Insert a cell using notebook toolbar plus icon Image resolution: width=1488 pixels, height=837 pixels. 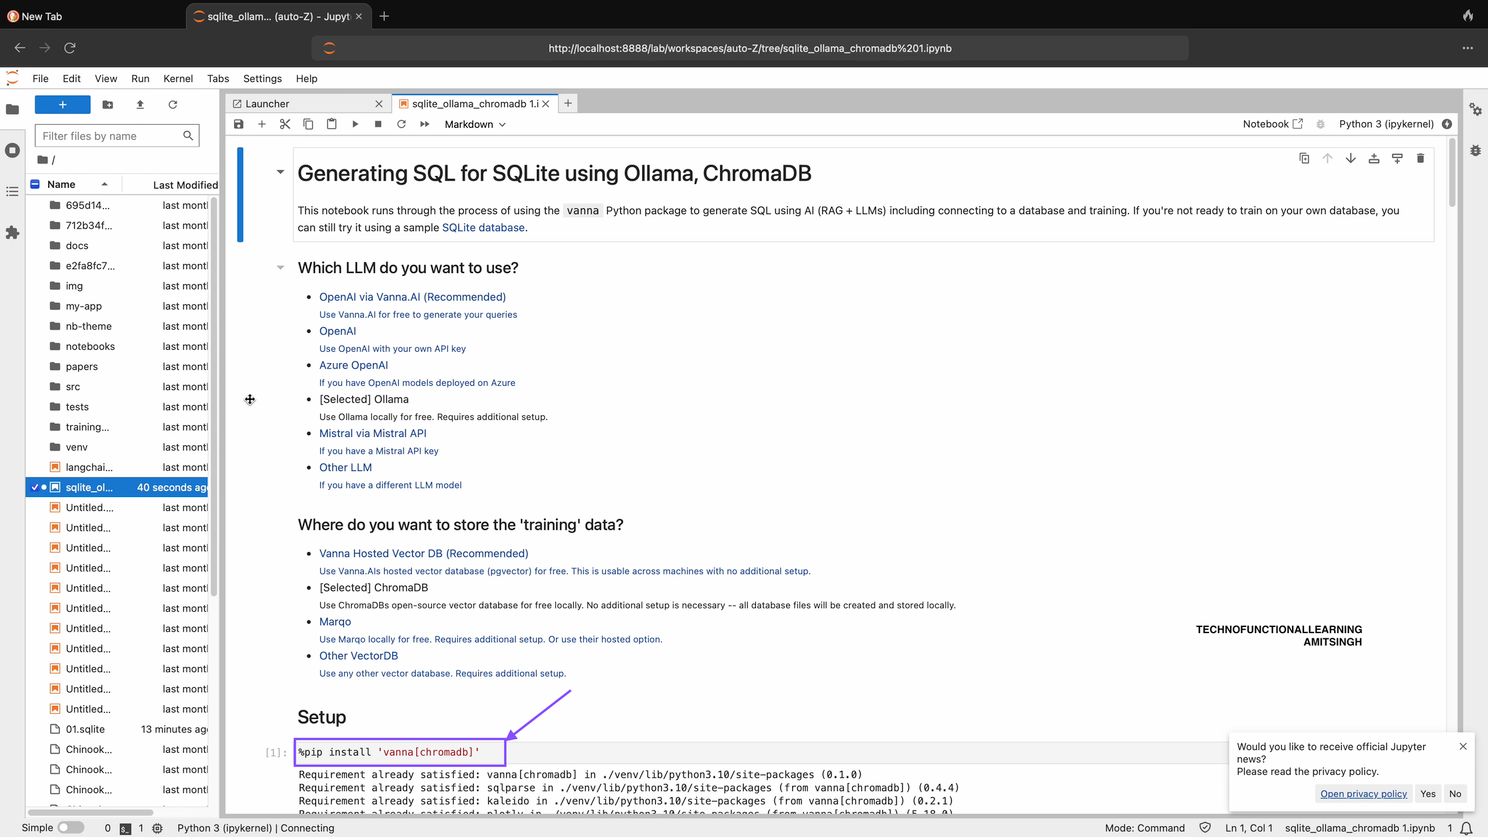tap(262, 124)
